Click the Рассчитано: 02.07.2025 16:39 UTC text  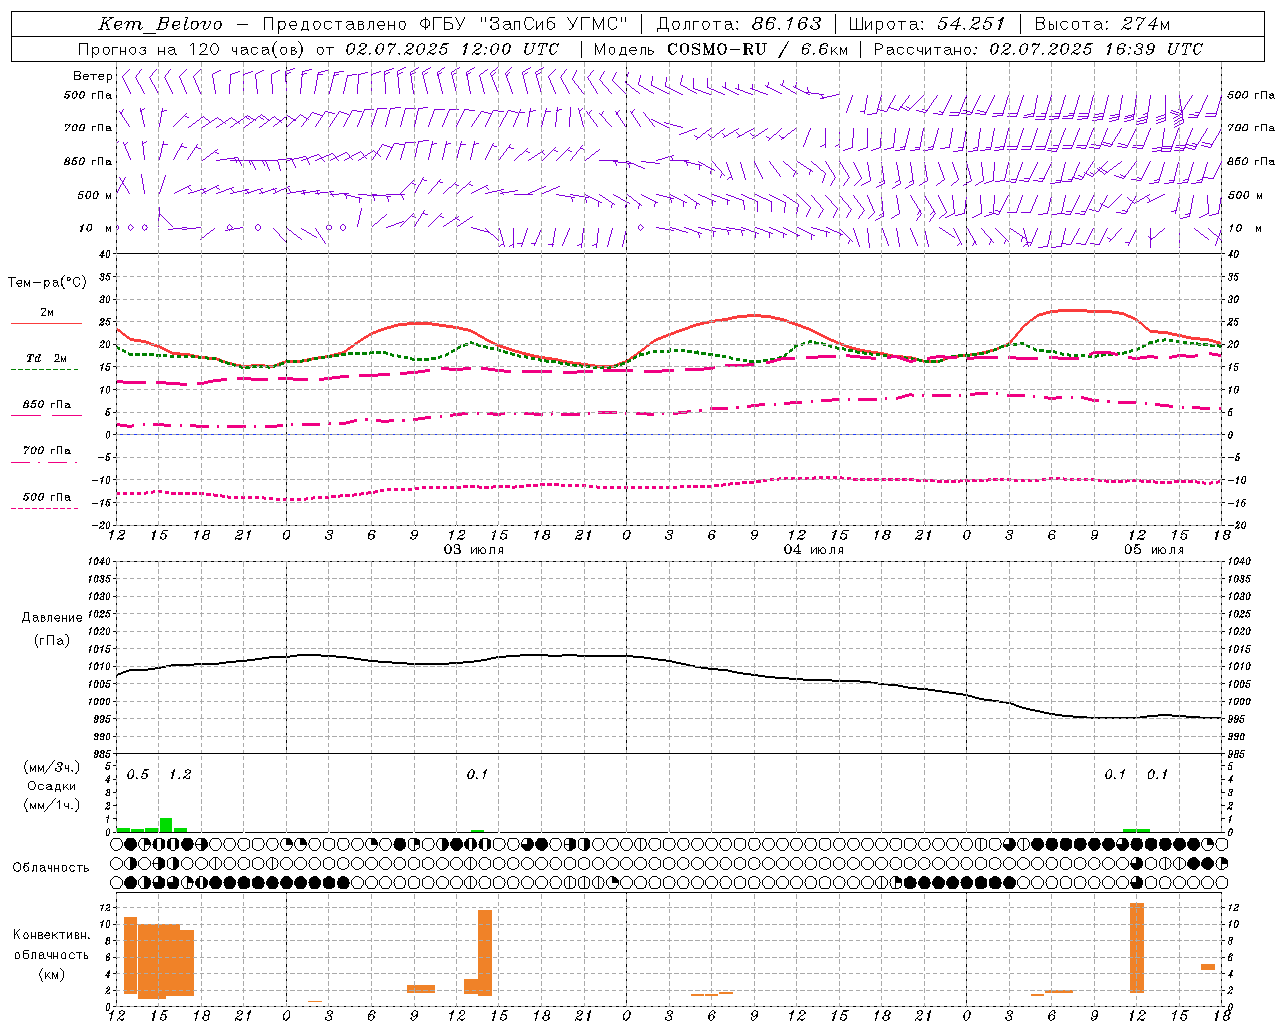1038,49
